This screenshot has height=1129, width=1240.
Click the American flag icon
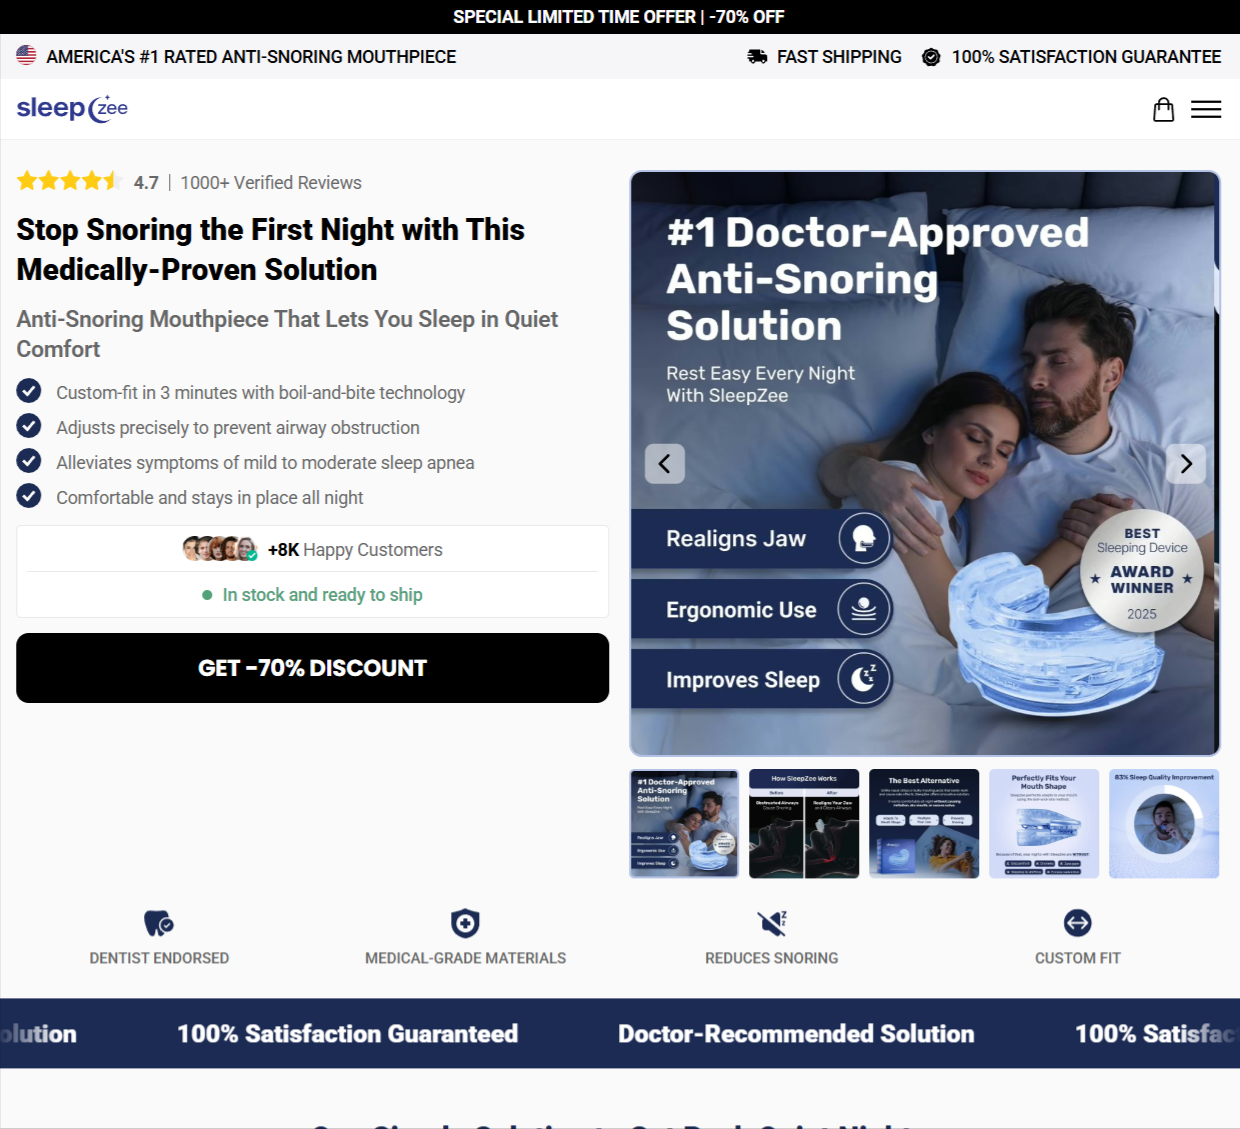point(26,56)
